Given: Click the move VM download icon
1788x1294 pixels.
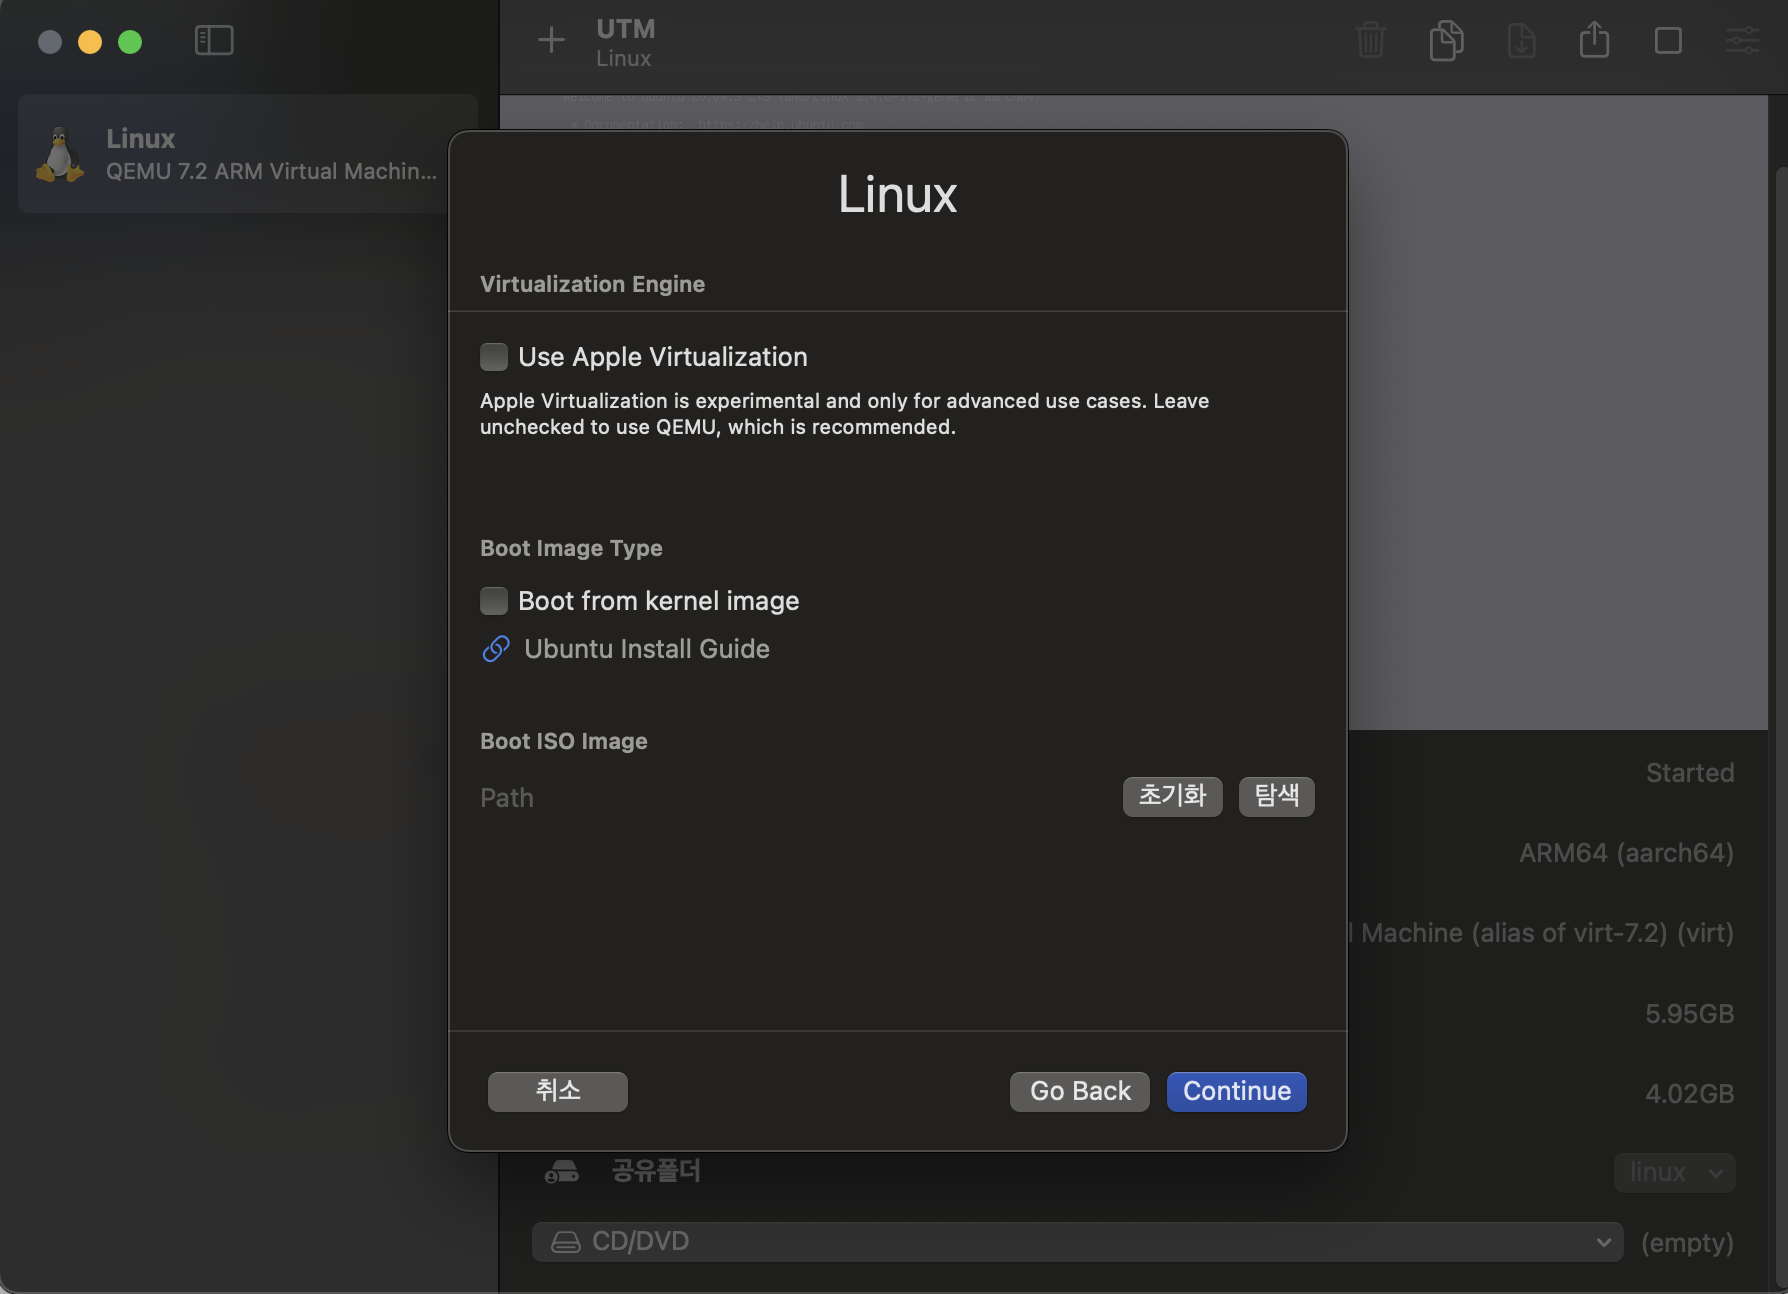Looking at the screenshot, I should coord(1521,41).
